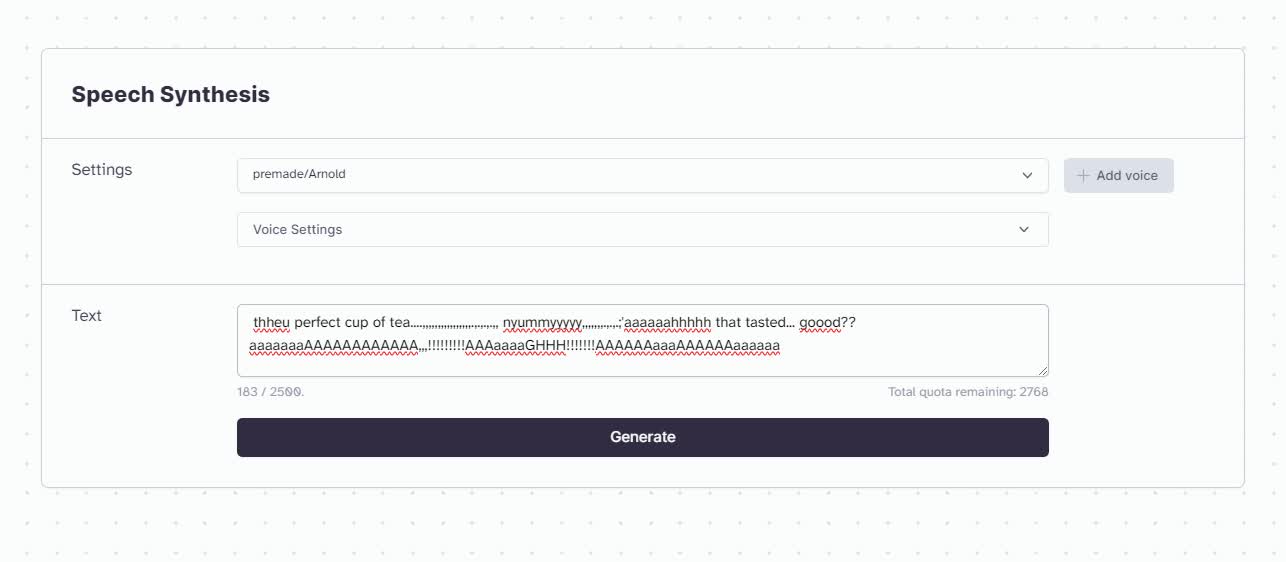This screenshot has height=562, width=1286.
Task: Place the cursor in the word "nyummyyyyy"
Action: 542,322
